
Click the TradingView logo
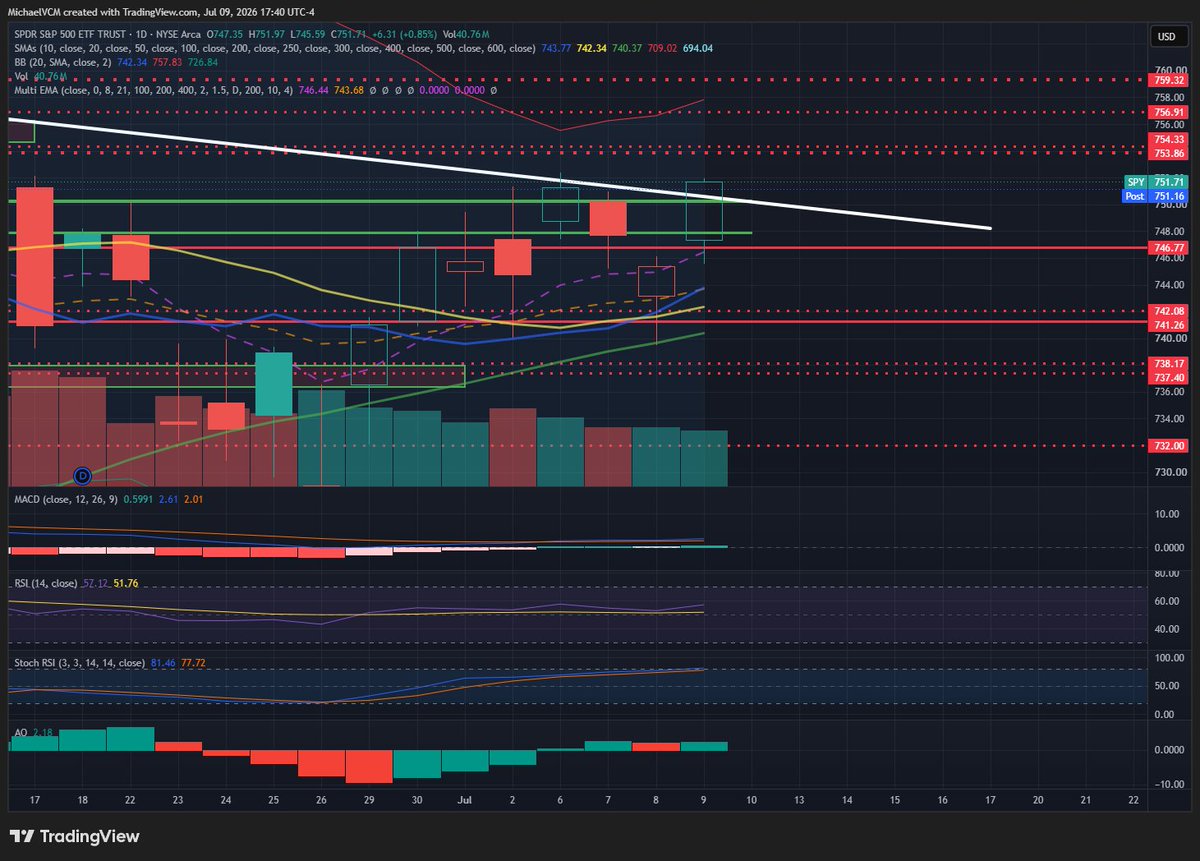pos(75,836)
